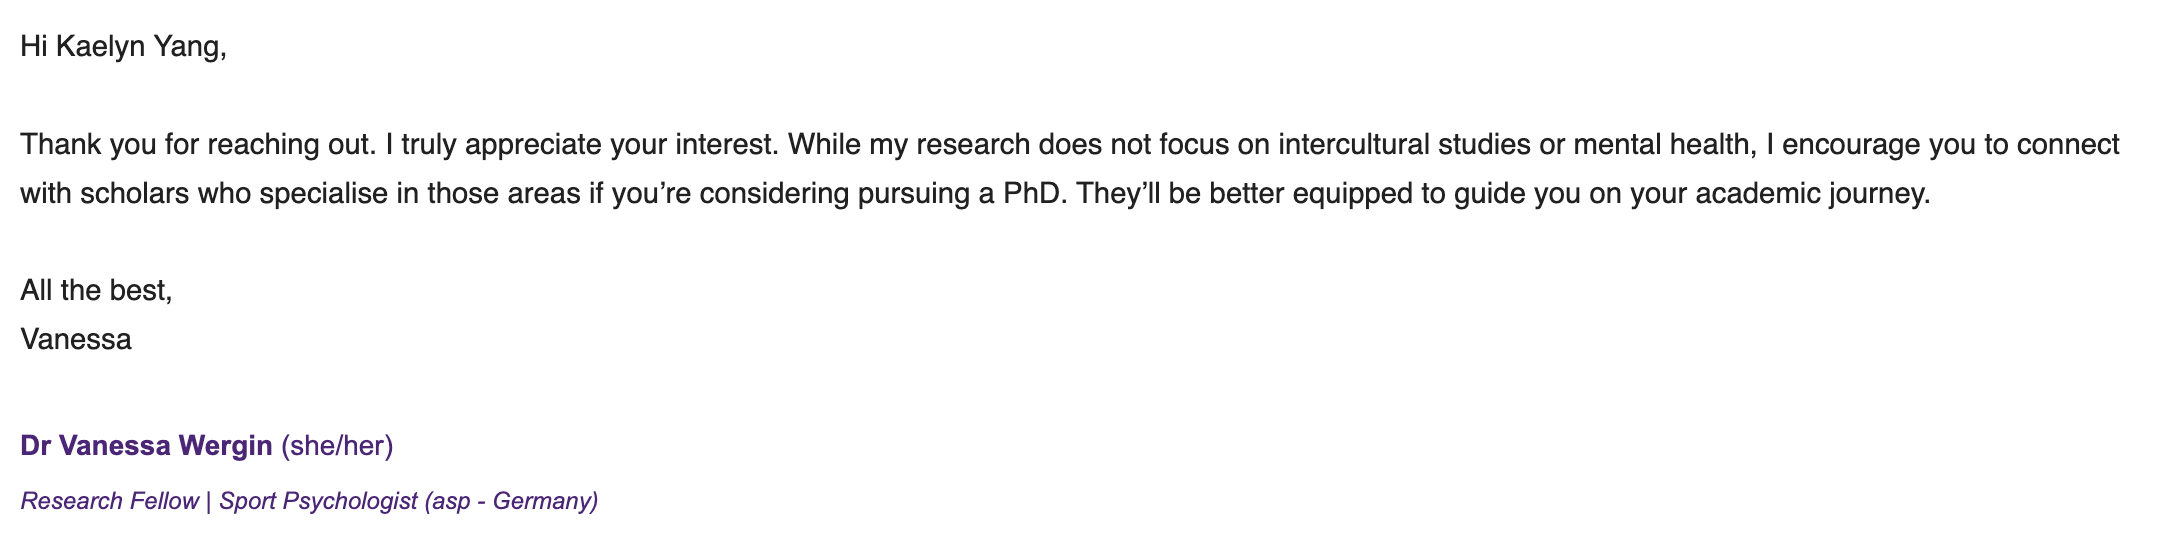Click the '(asp - Germany)' text
The height and width of the screenshot is (552, 2166).
coord(511,501)
